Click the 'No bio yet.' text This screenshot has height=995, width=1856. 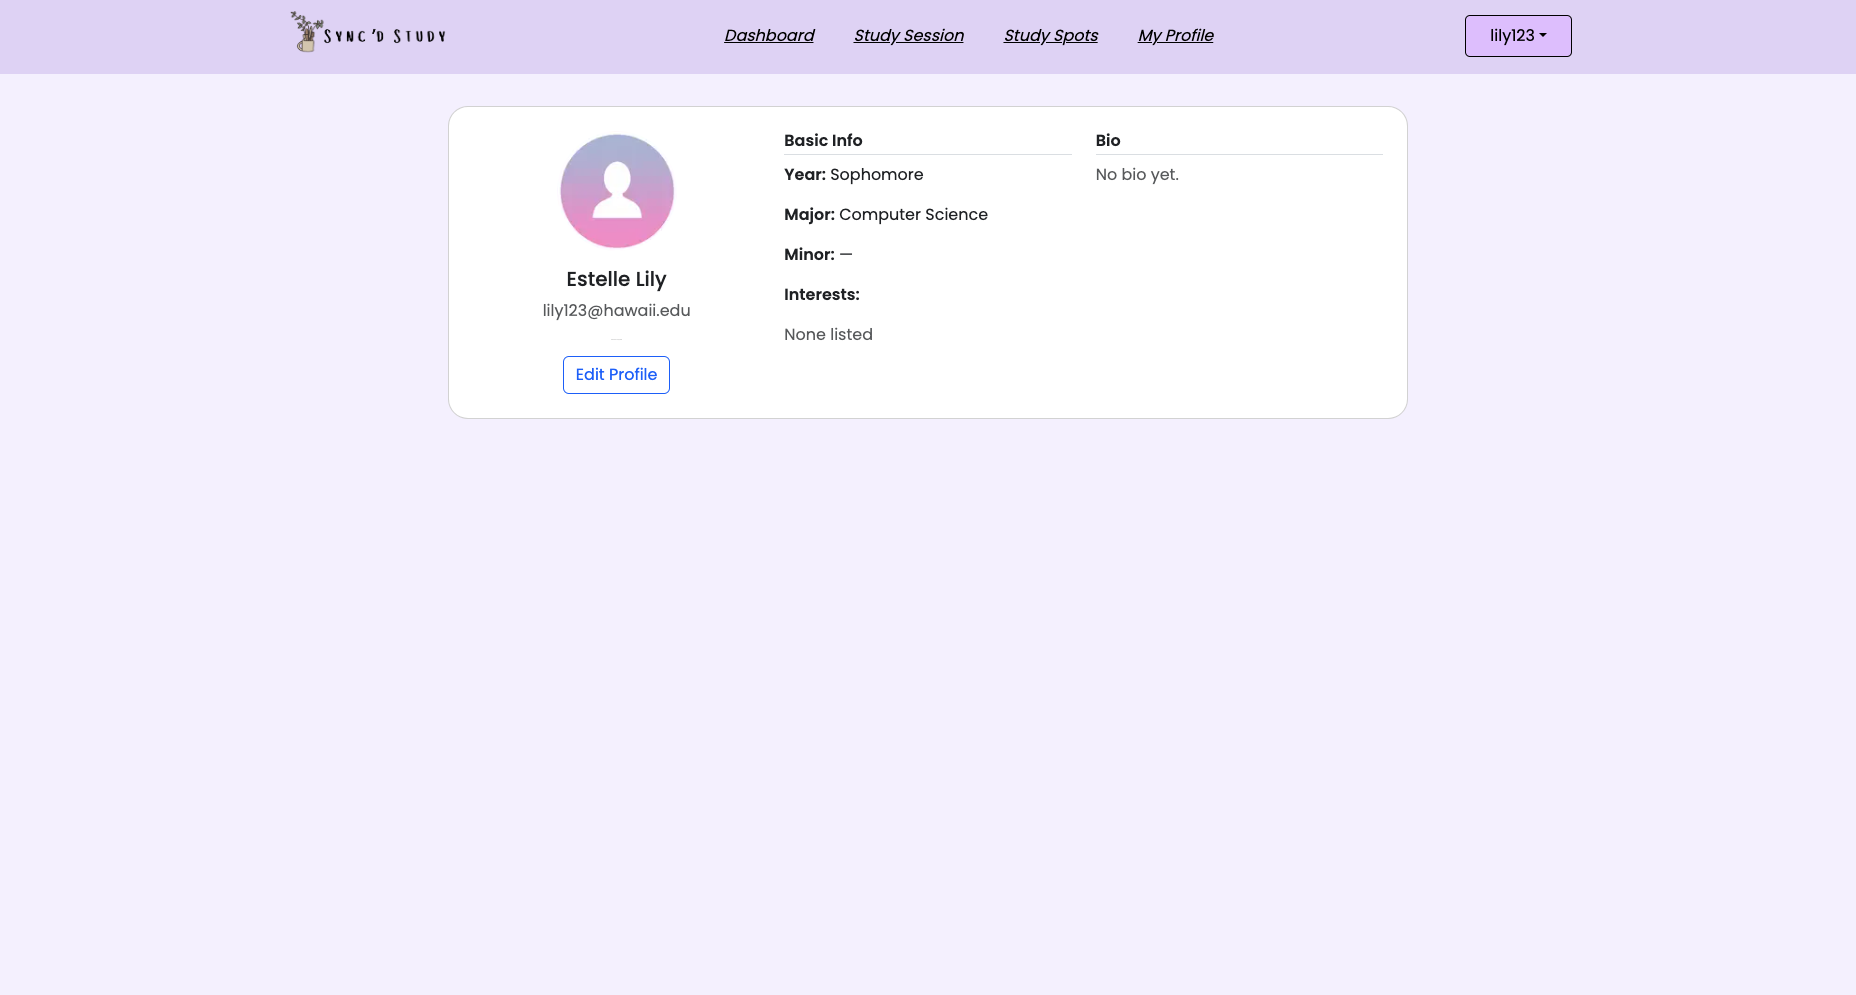coord(1137,175)
